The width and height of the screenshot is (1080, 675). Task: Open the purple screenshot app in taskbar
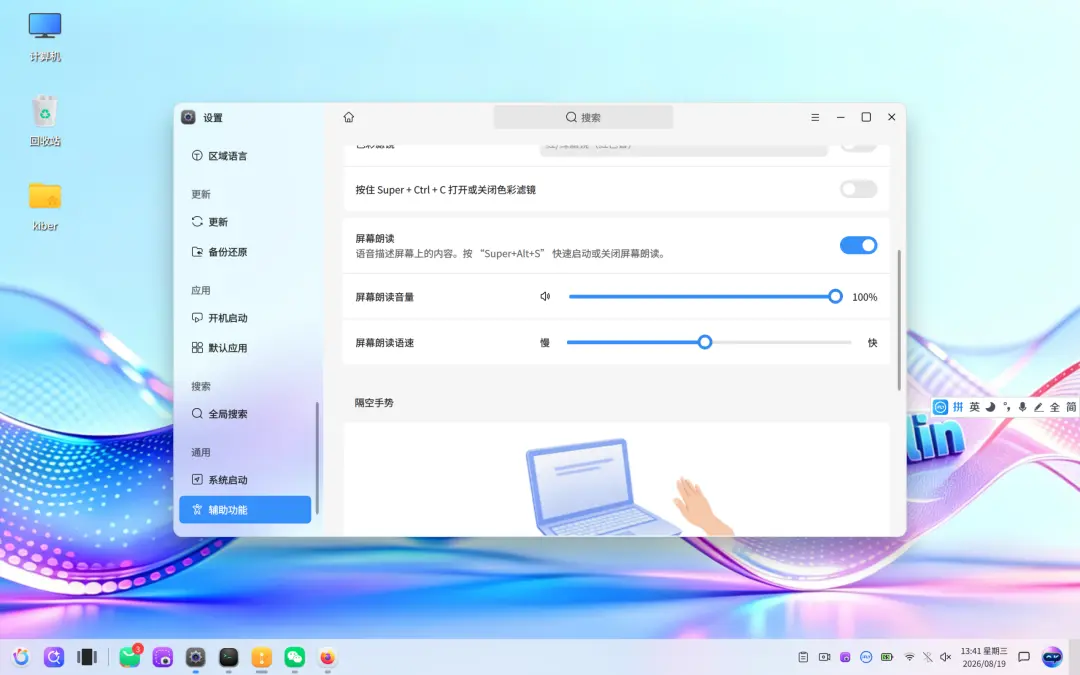[x=163, y=657]
